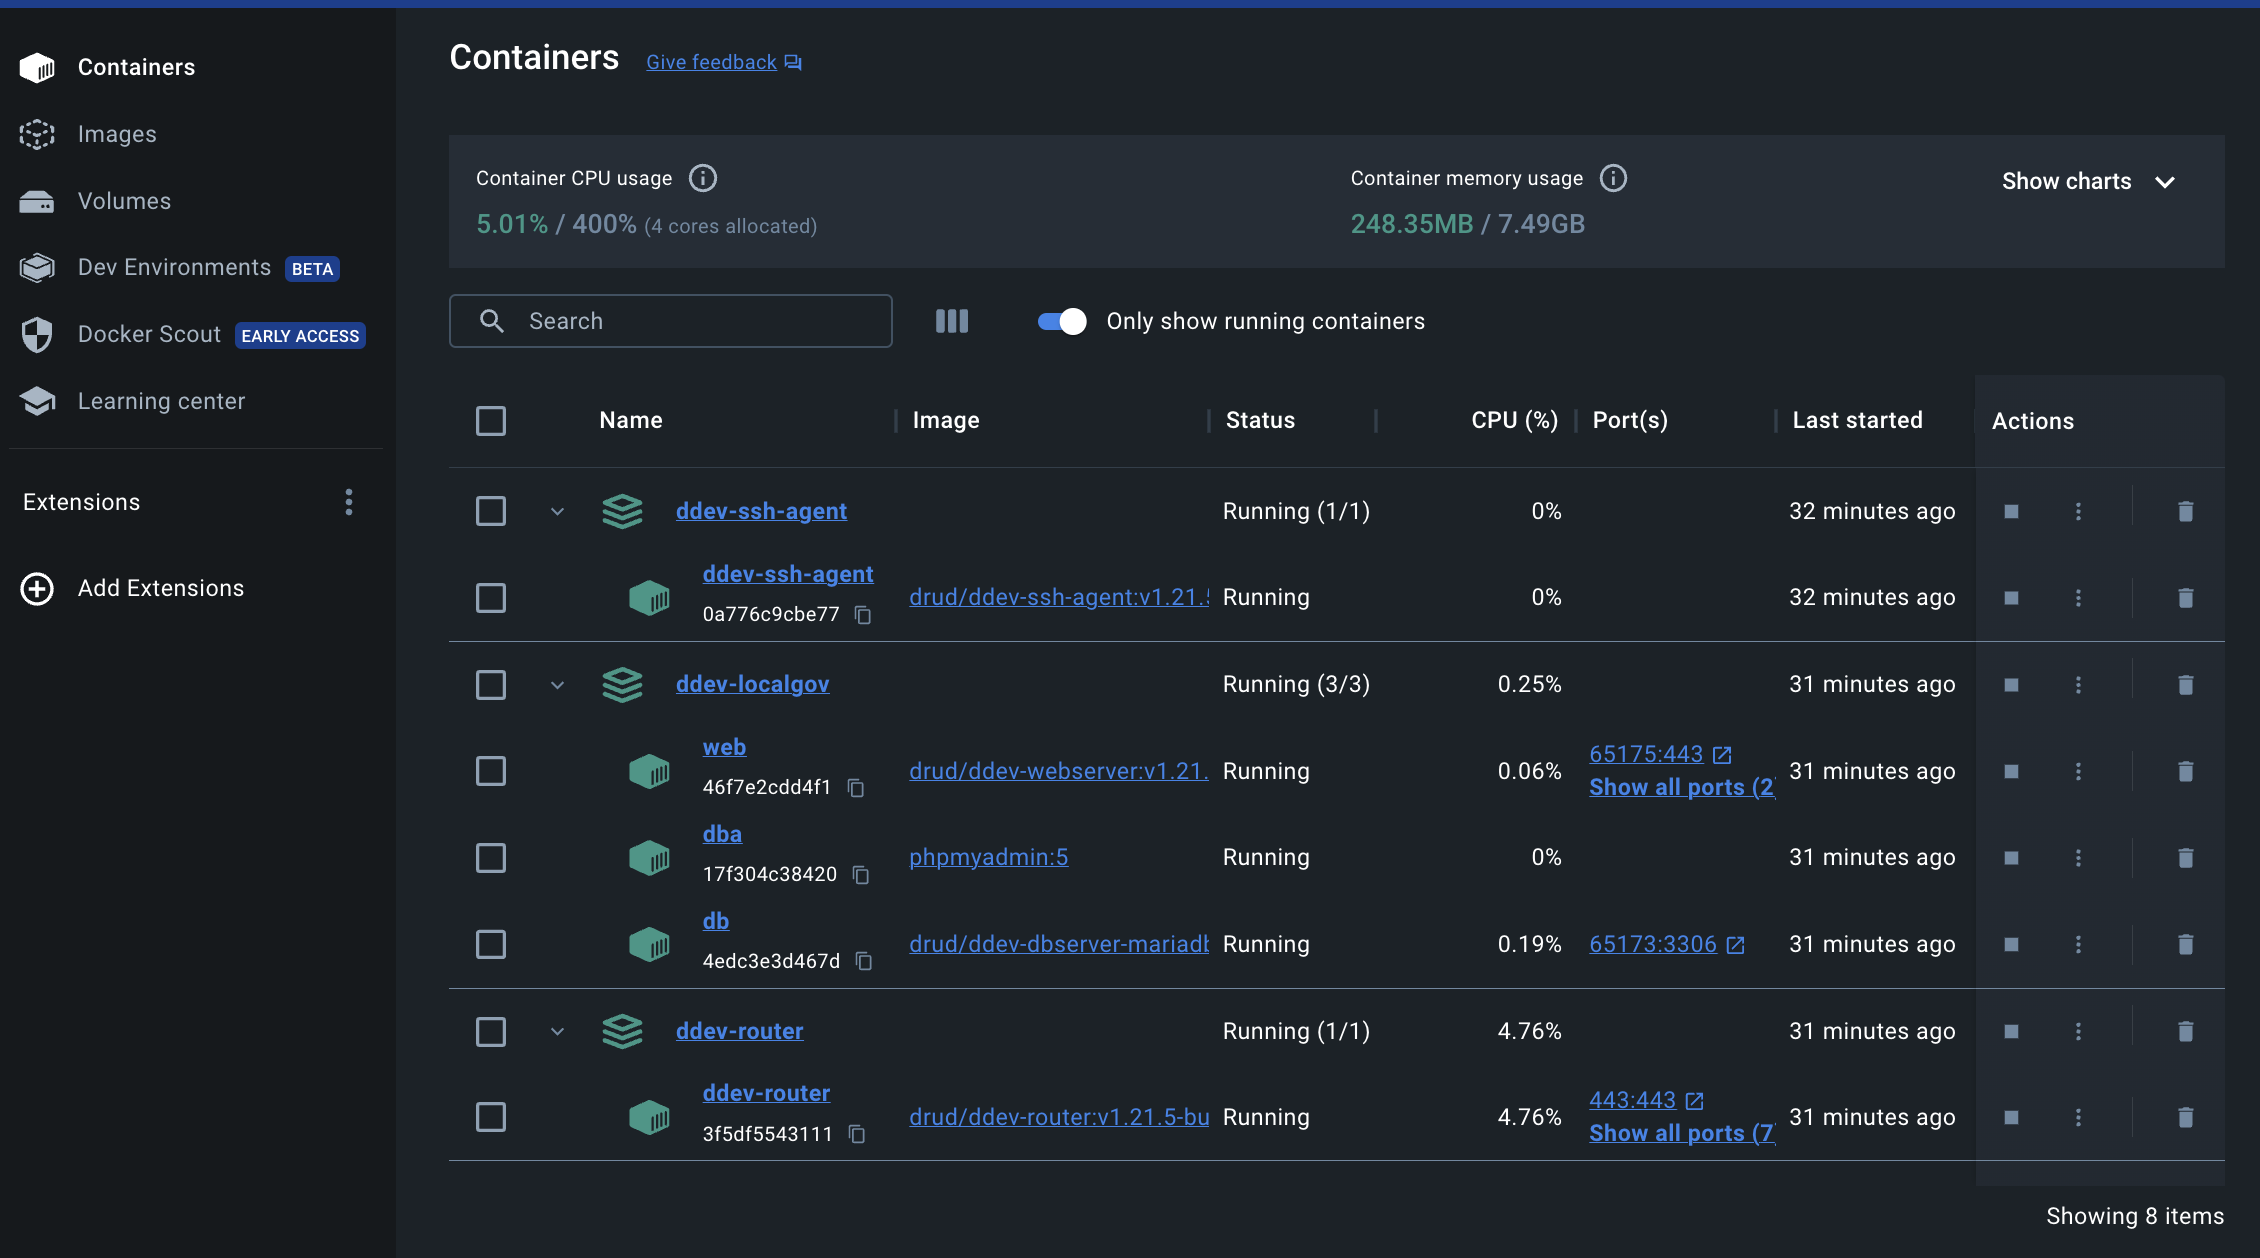This screenshot has height=1258, width=2260.
Task: Collapse the ddev-ssh-agent container group
Action: (x=555, y=510)
